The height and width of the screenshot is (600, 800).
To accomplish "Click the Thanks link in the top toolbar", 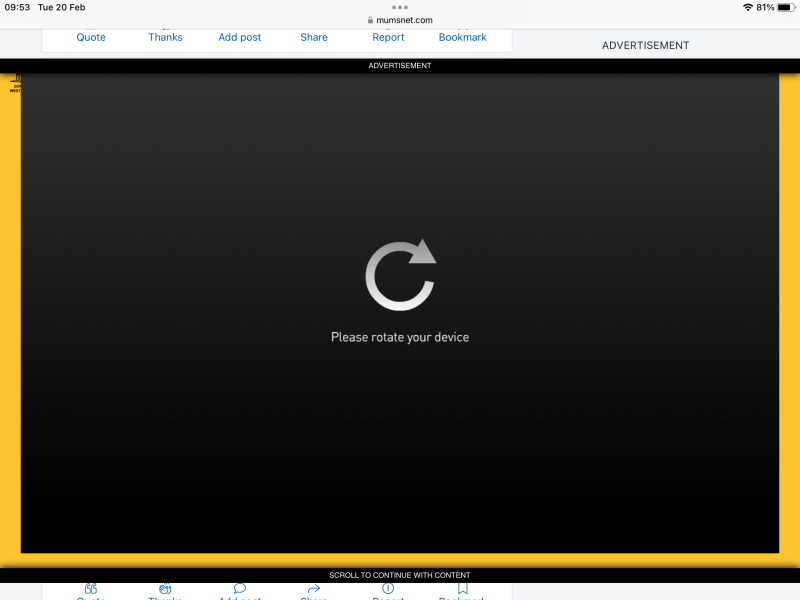I will tap(164, 37).
